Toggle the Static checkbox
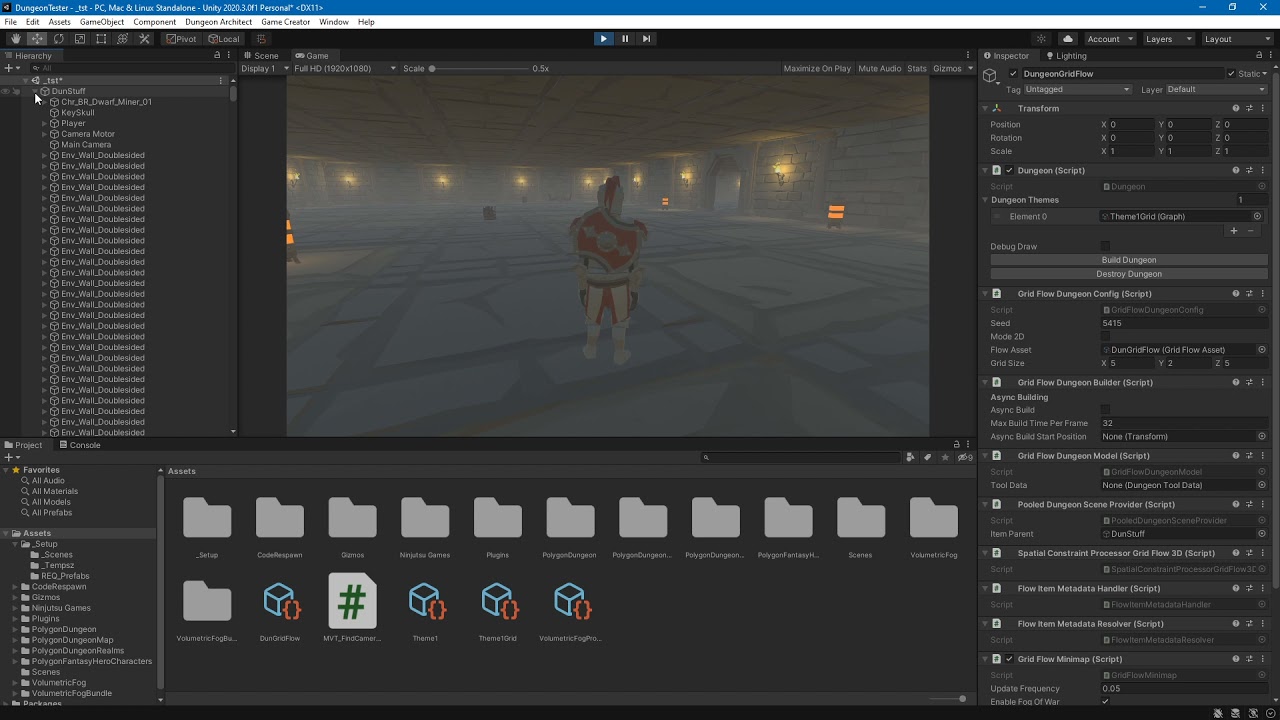1280x720 pixels. pos(1231,74)
